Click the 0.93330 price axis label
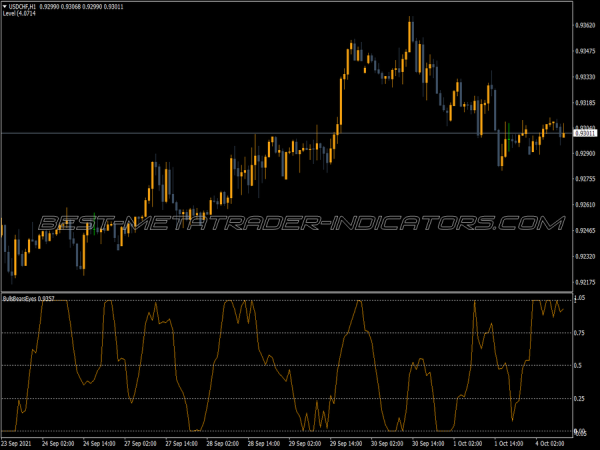The image size is (600, 450). (x=585, y=77)
